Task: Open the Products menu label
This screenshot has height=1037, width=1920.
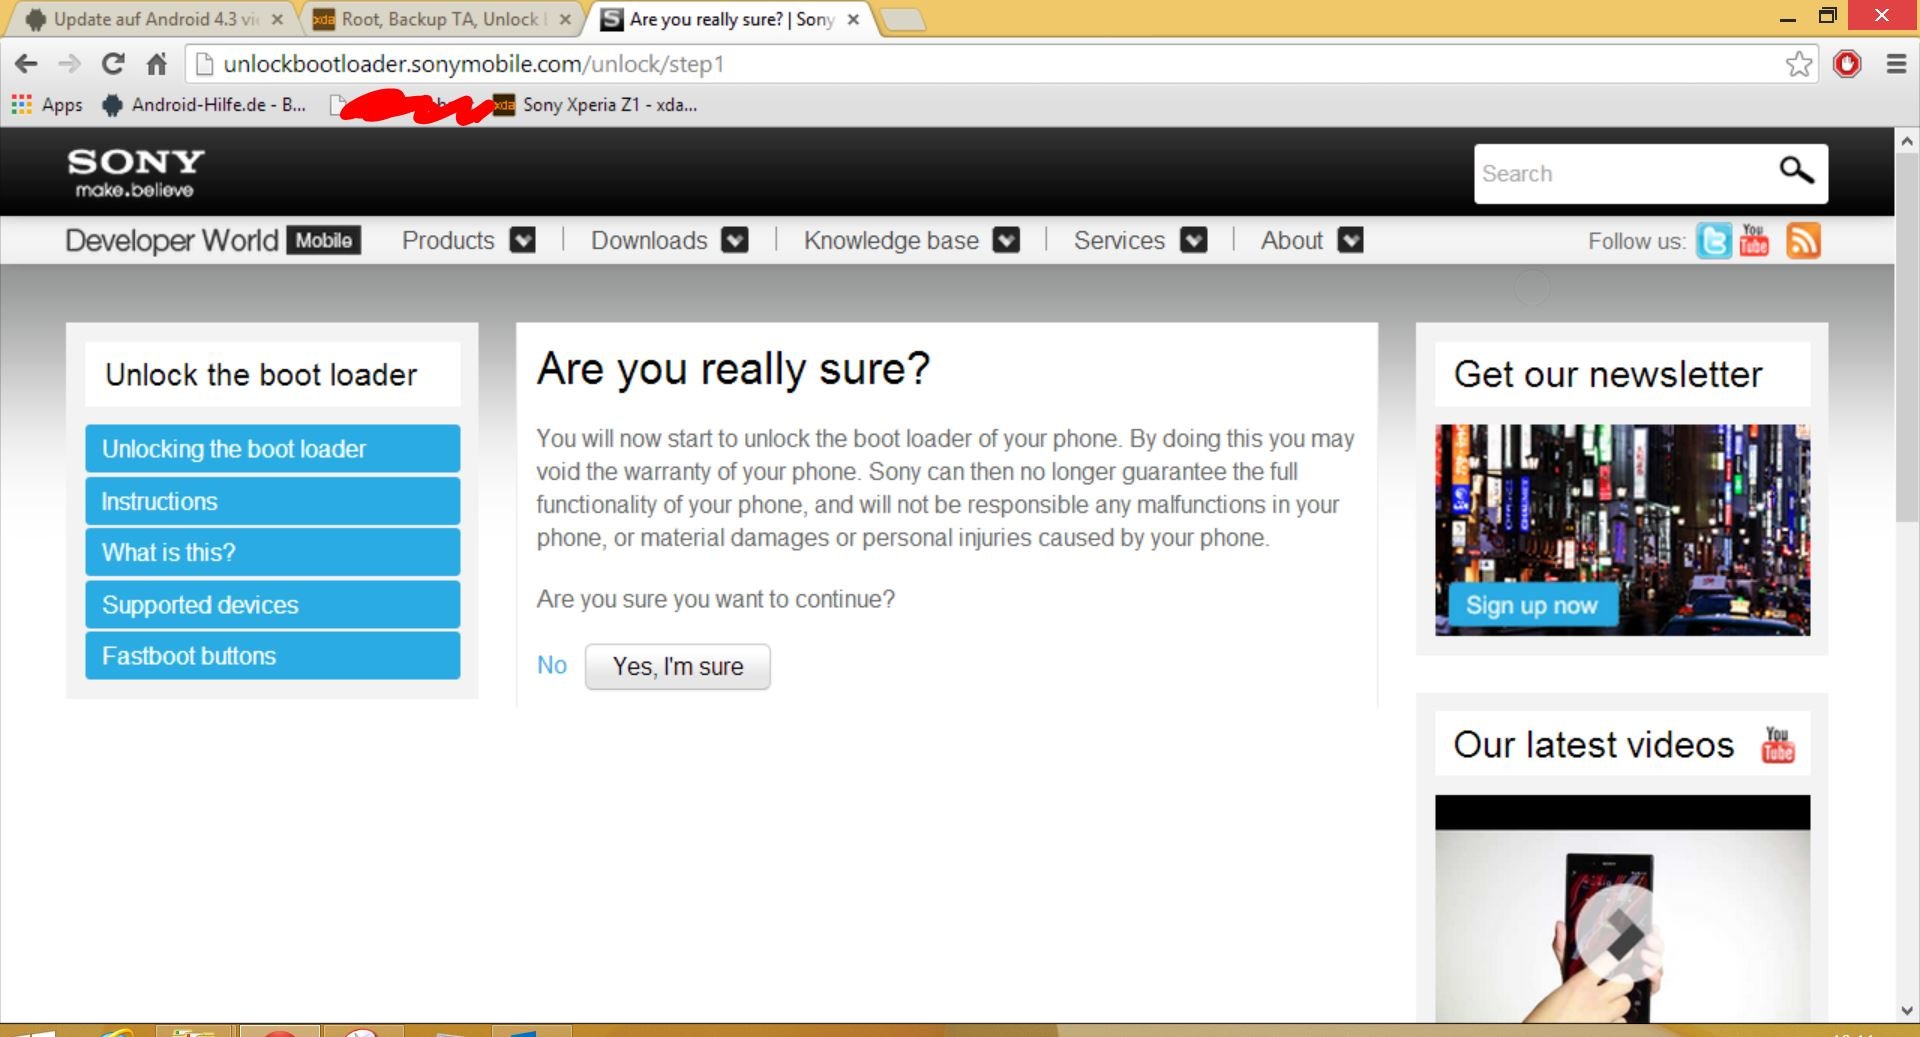Action: [x=448, y=241]
